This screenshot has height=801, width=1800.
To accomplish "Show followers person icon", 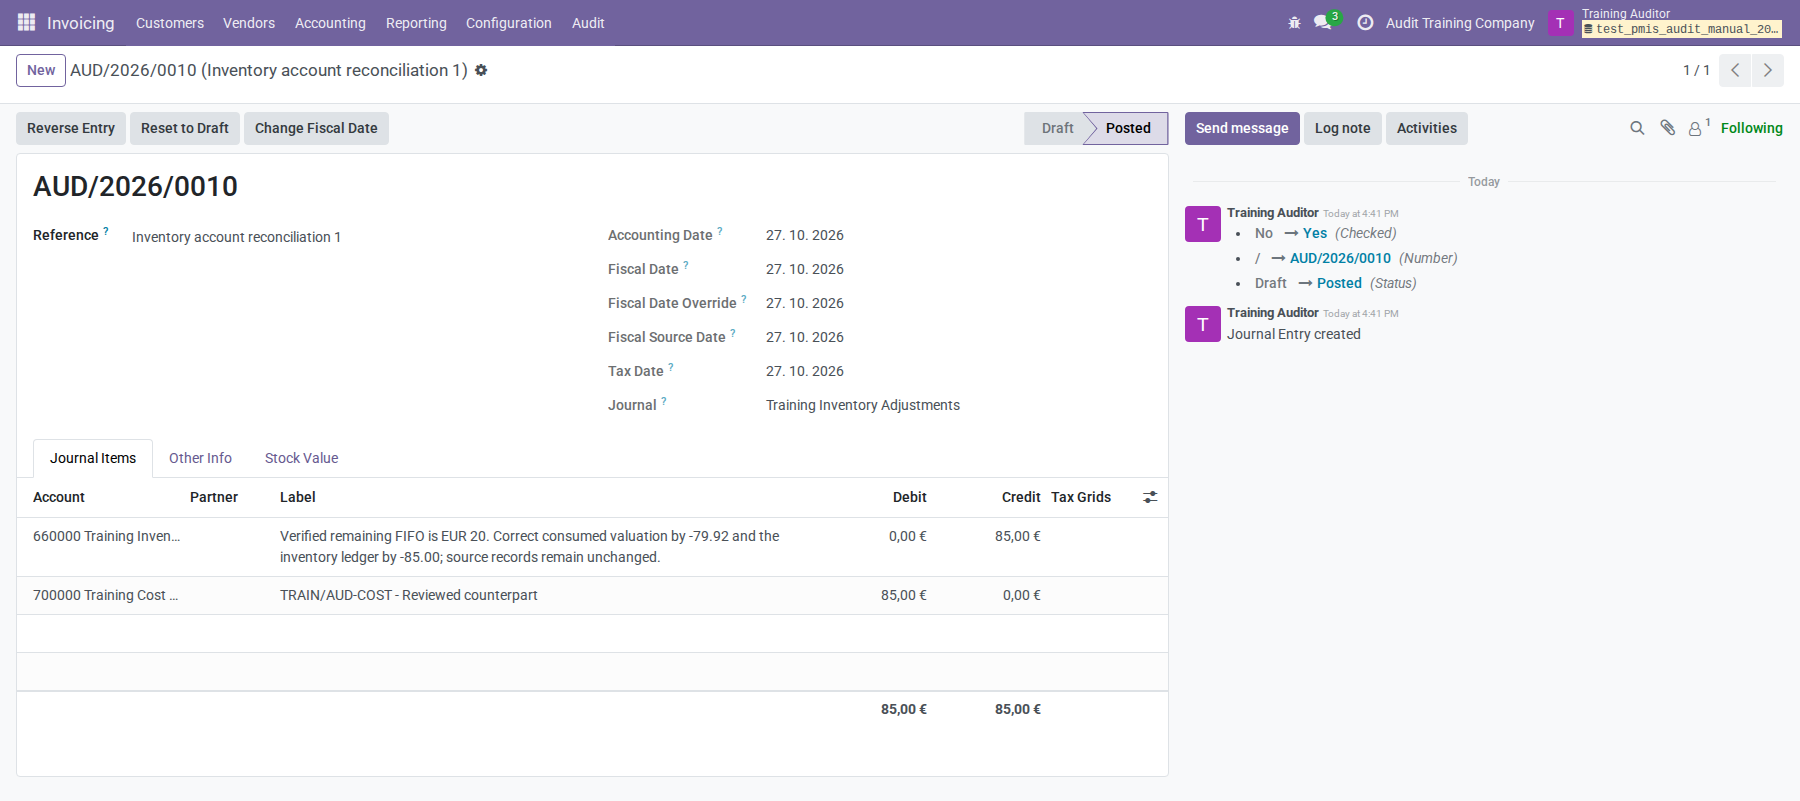I will [x=1699, y=127].
